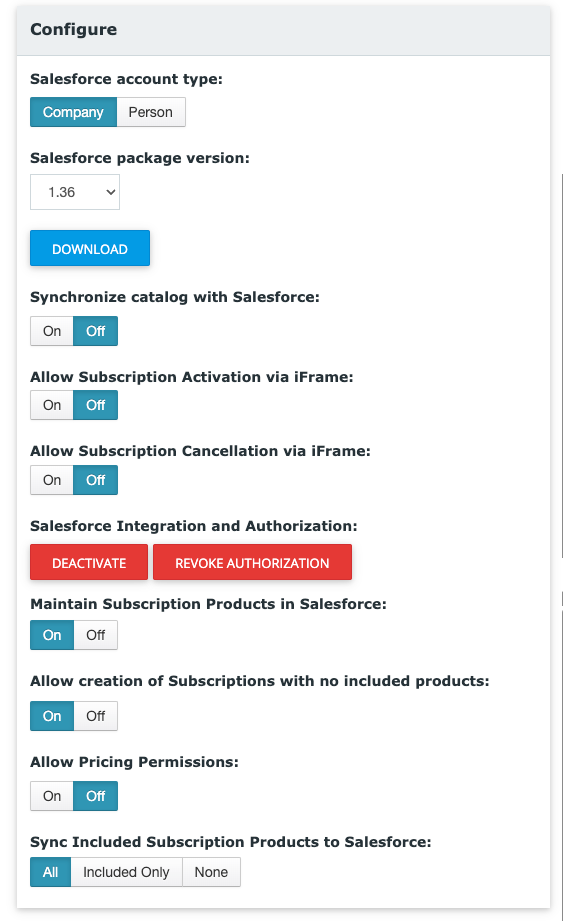Open the Salesforce package version dropdown
Screen dimensions: 563x921
pos(75,192)
